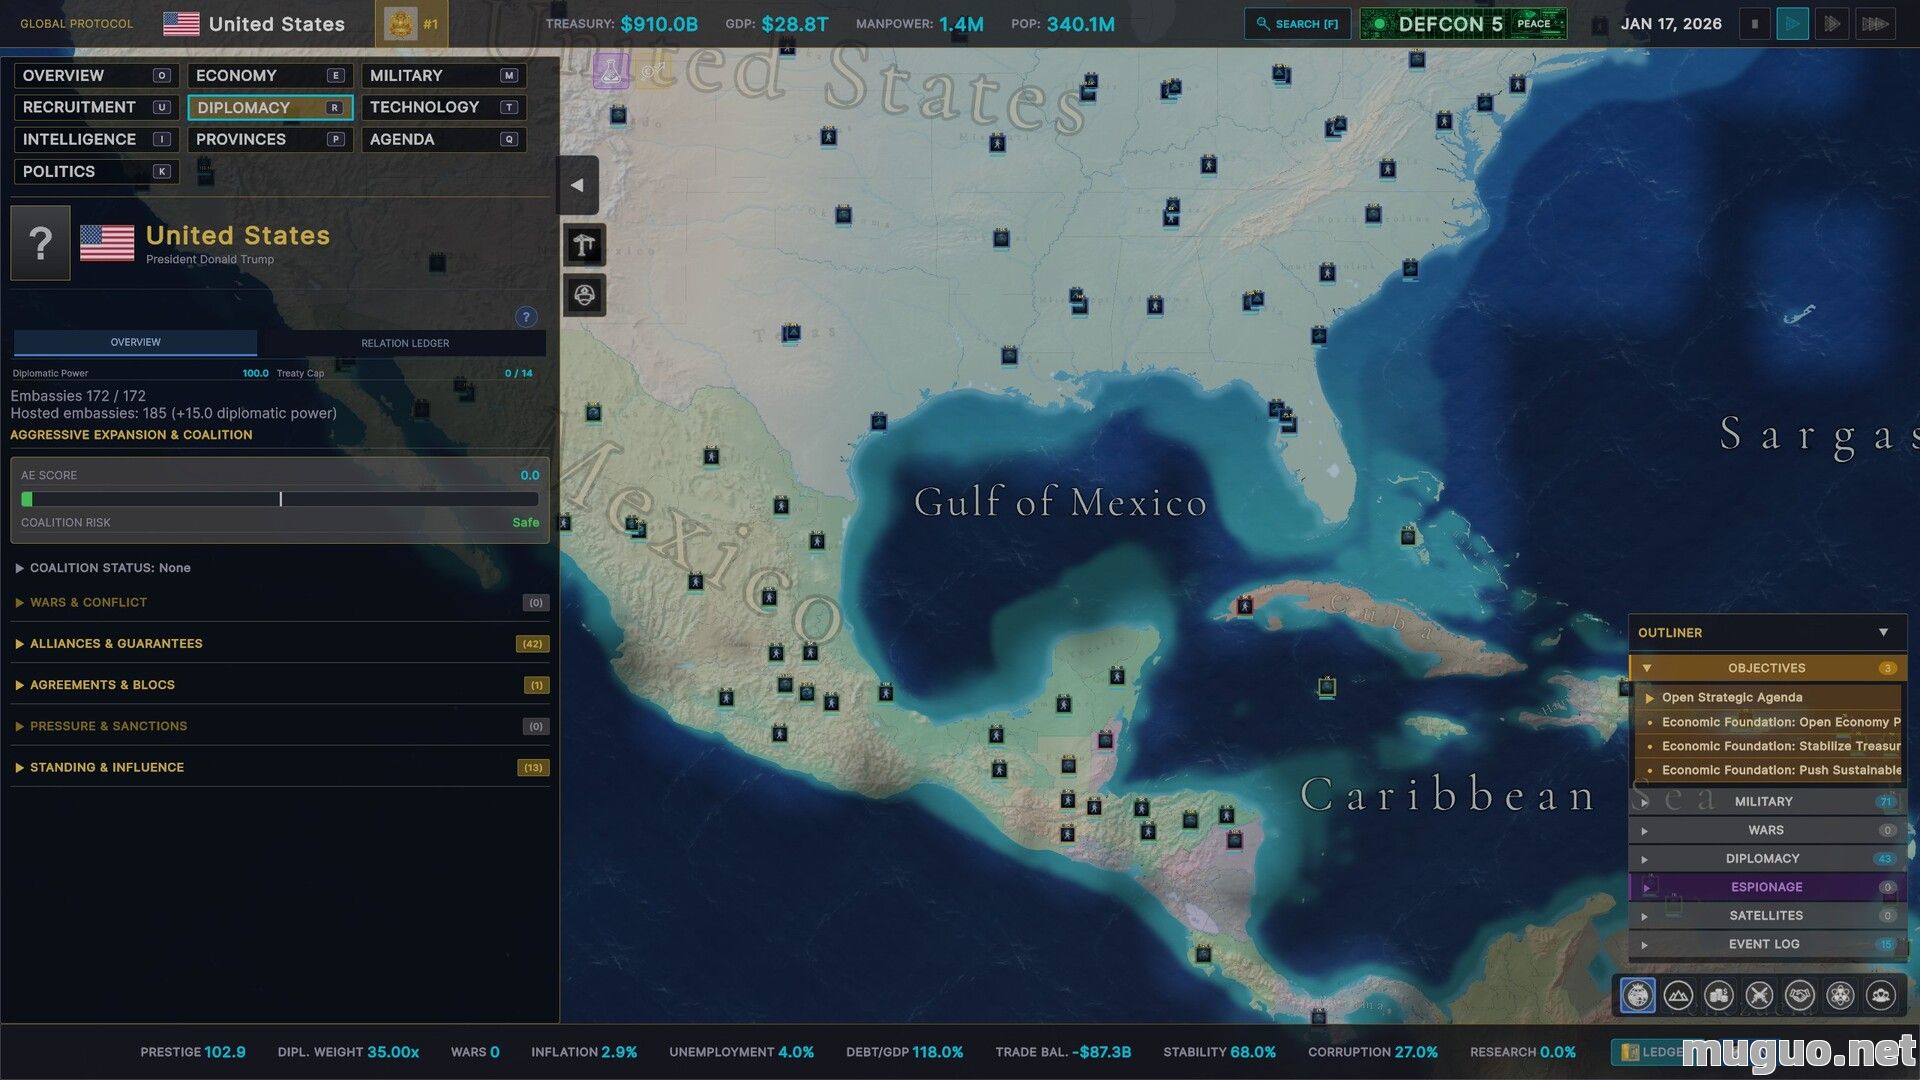Screen dimensions: 1920x1080
Task: Expand Alliances & Guarantees section
Action: click(280, 644)
